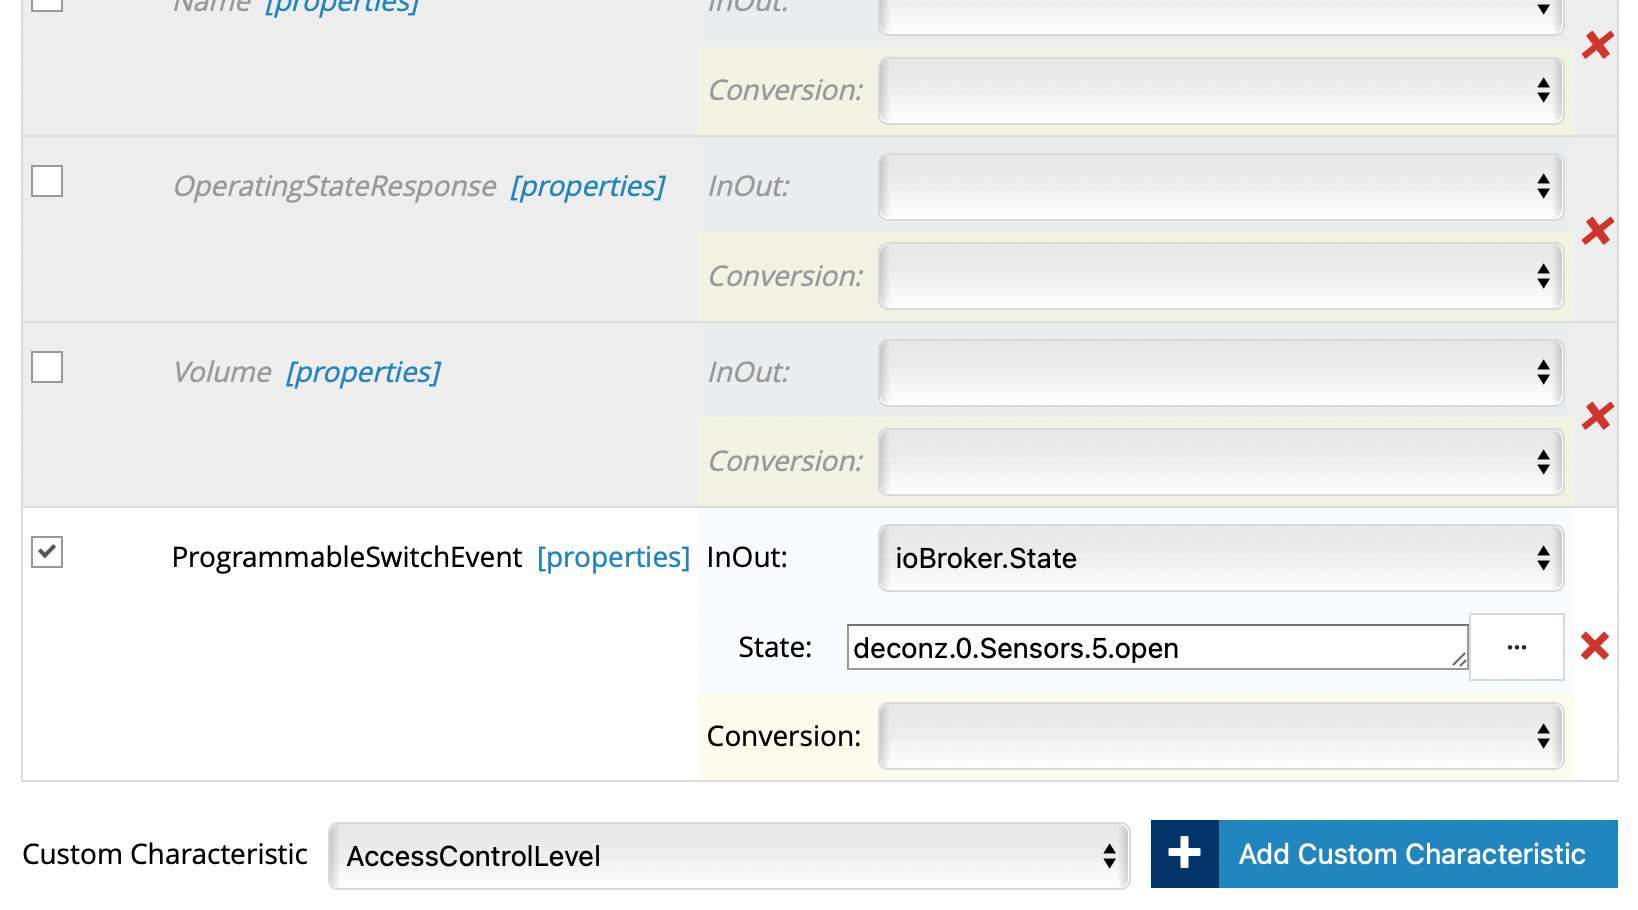The height and width of the screenshot is (910, 1638).
Task: Tick the Volume characteristic checkbox
Action: coord(47,367)
